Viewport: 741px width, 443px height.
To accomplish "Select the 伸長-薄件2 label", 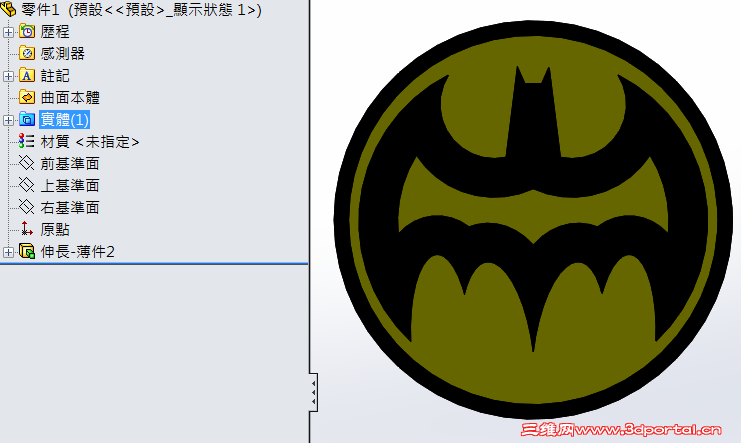I will tap(78, 252).
